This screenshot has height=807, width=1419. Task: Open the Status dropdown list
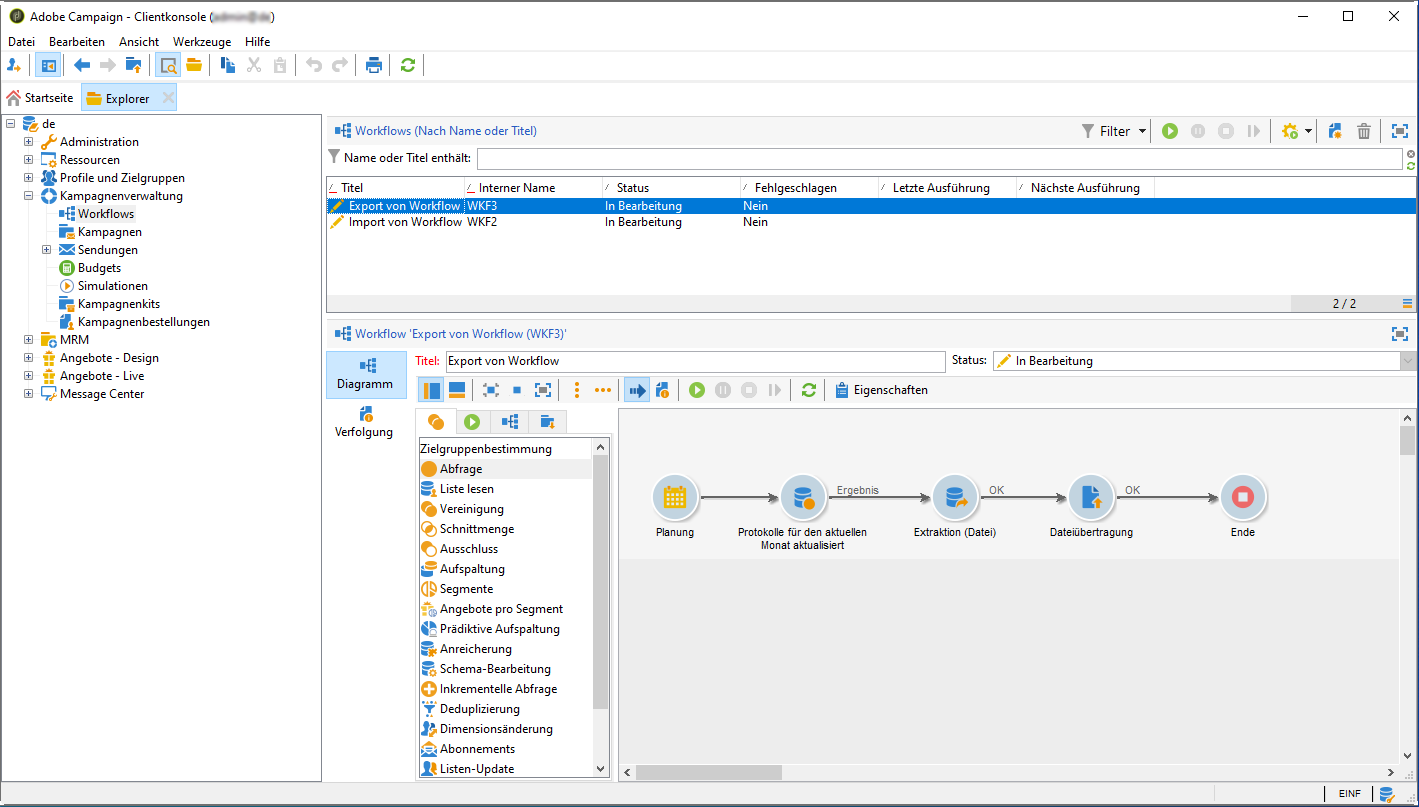(x=1407, y=361)
